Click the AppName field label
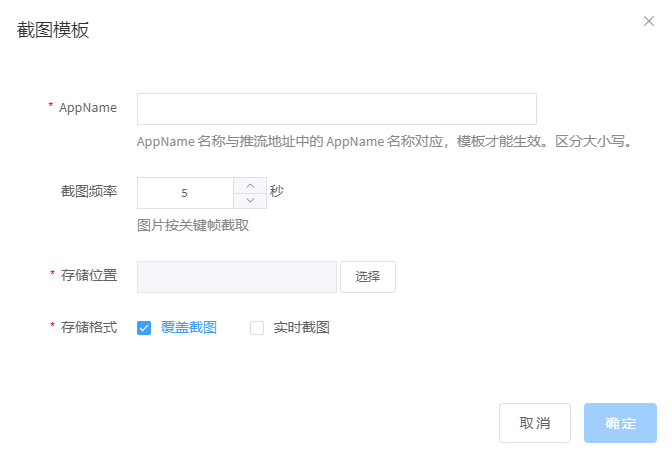 88,108
